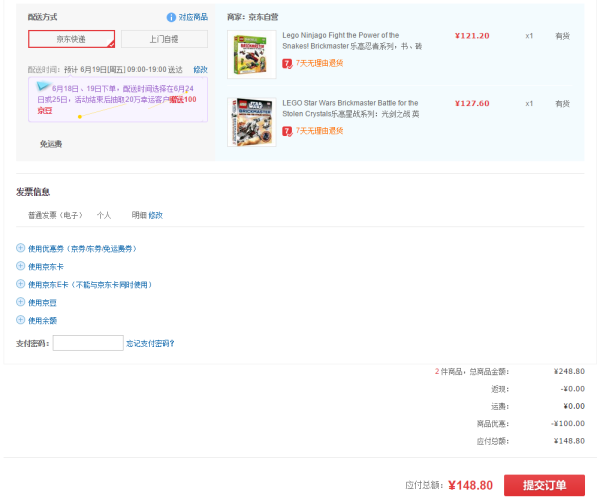Expand 使用京东E卡 plus icon
The width and height of the screenshot is (600, 501).
point(20,284)
